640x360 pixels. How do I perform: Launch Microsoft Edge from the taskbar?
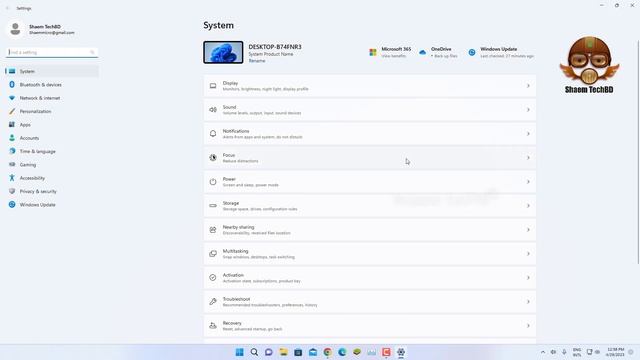point(342,352)
